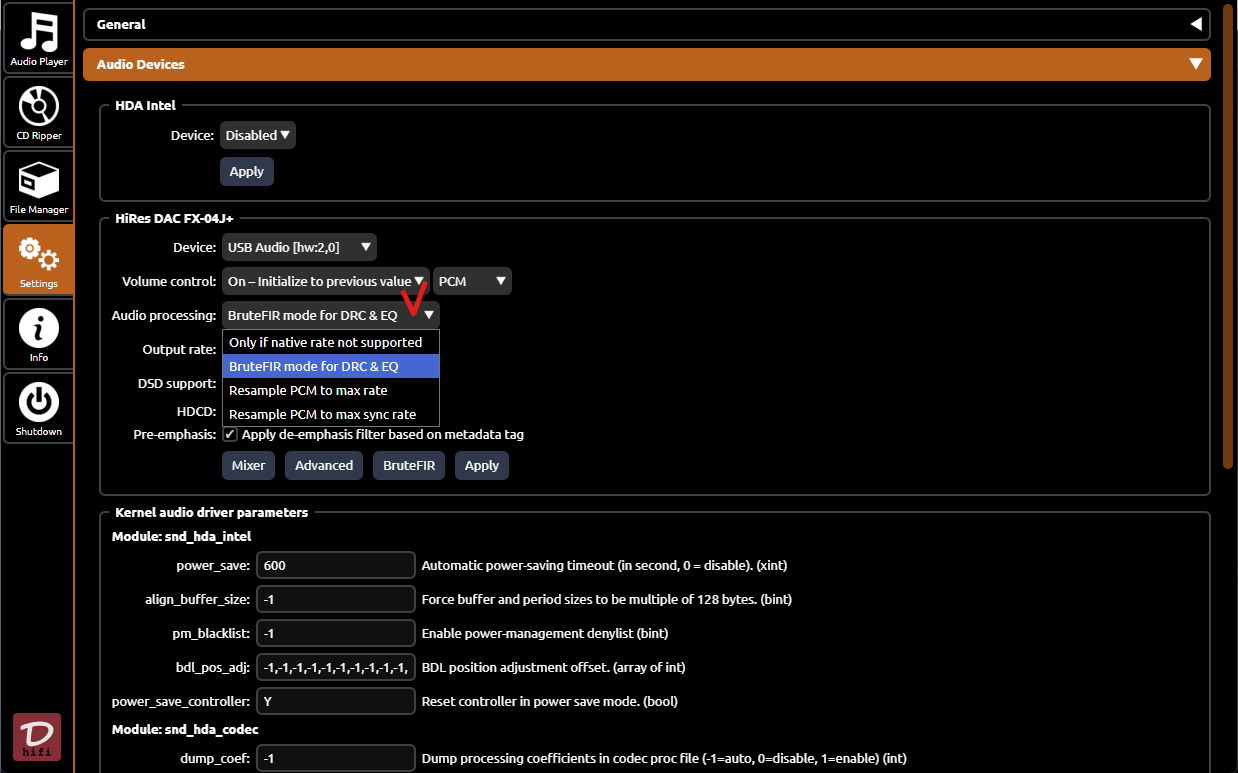Open the PCM mixer dropdown

pos(472,281)
